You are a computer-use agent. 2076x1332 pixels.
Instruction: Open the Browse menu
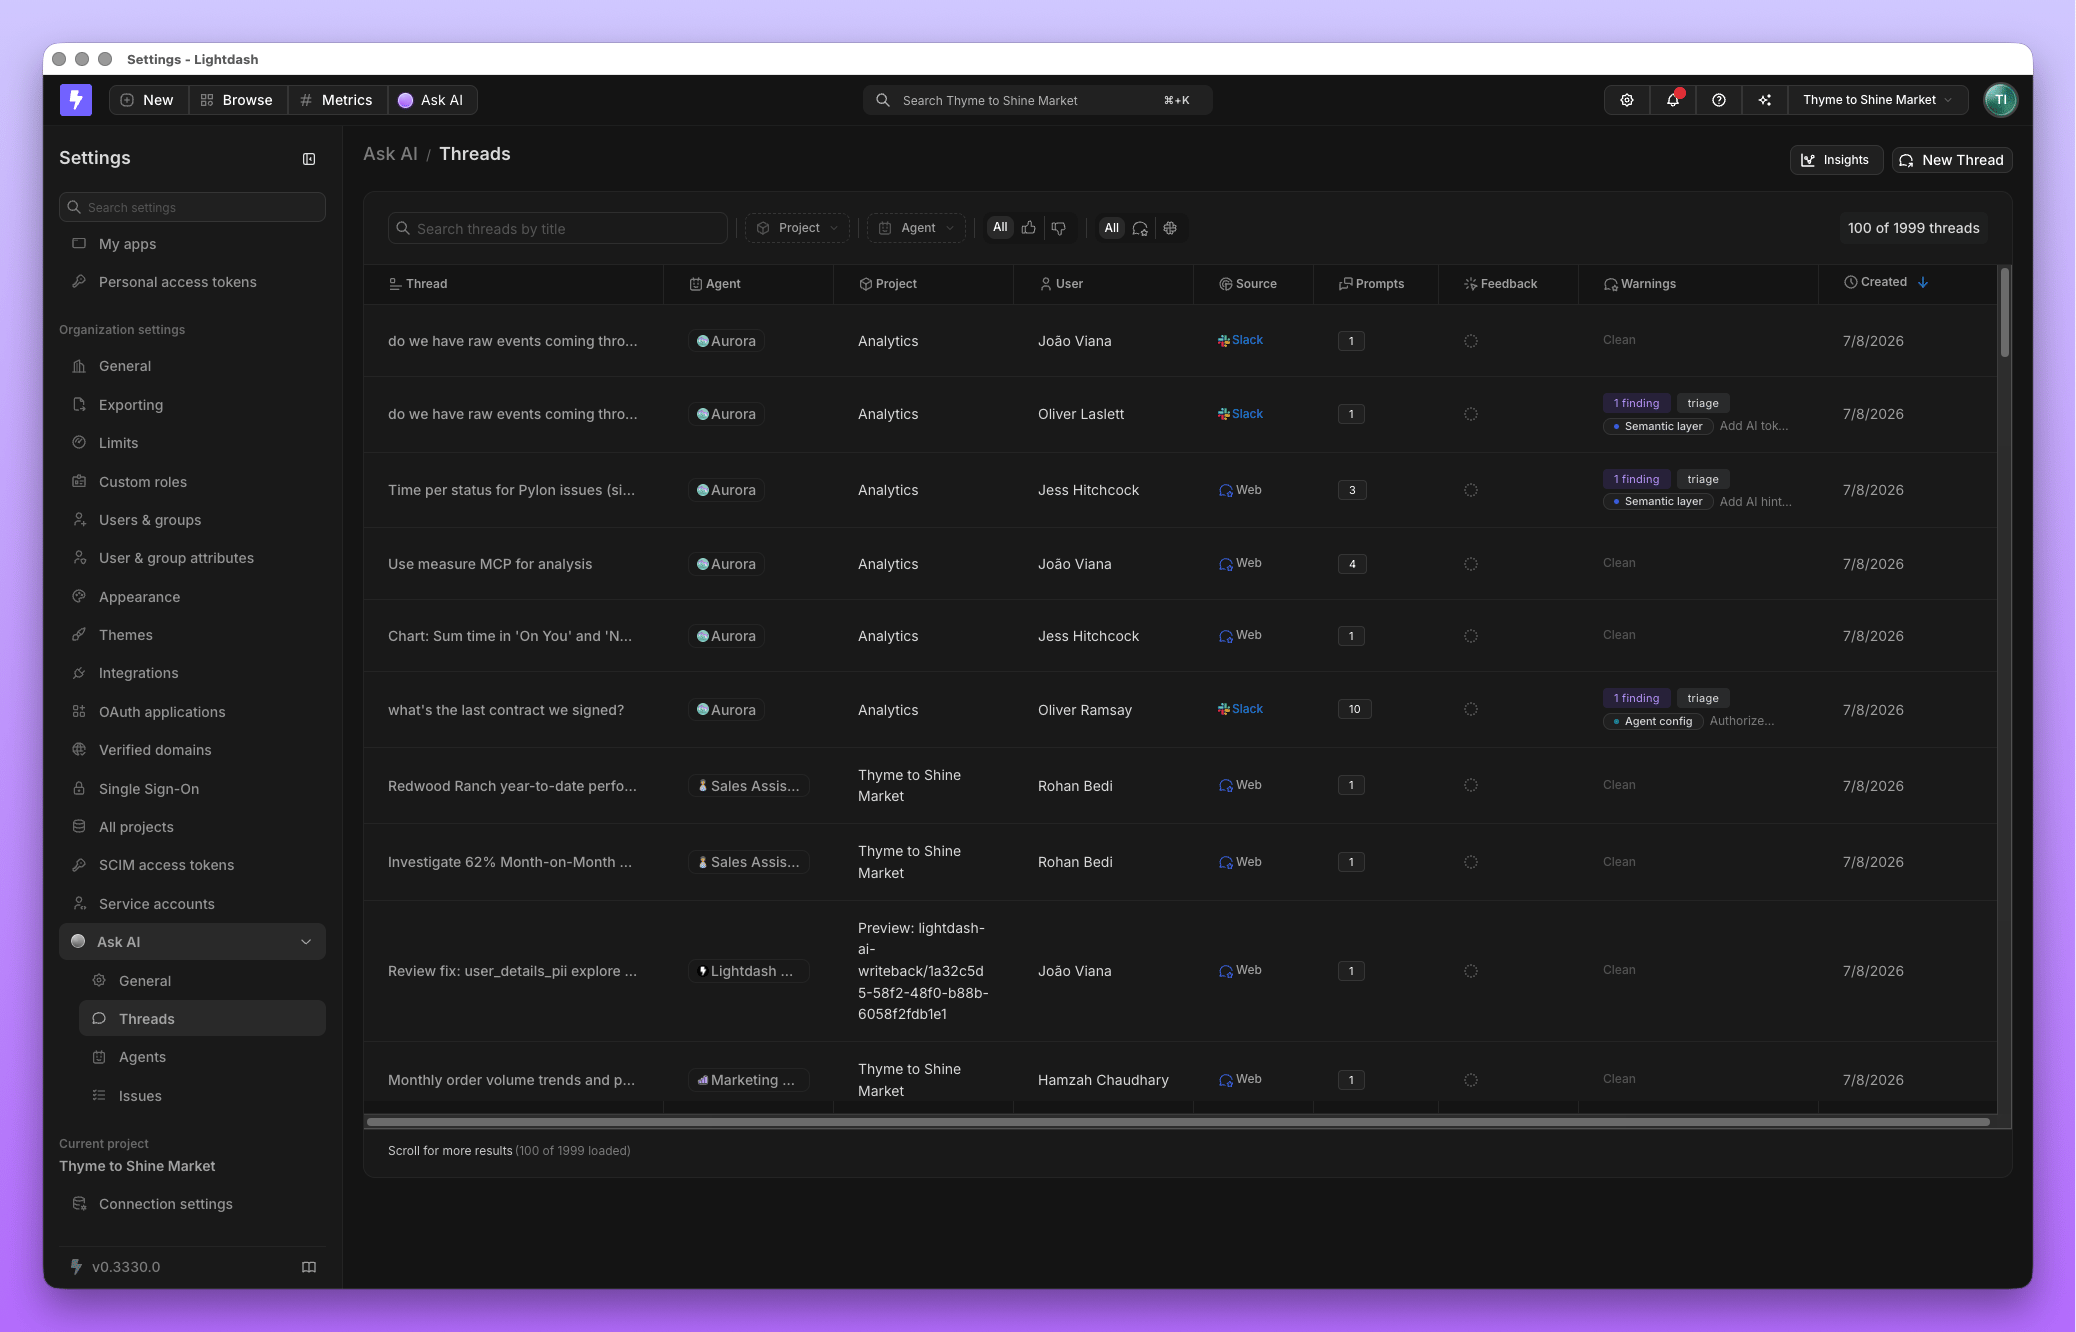pos(237,100)
